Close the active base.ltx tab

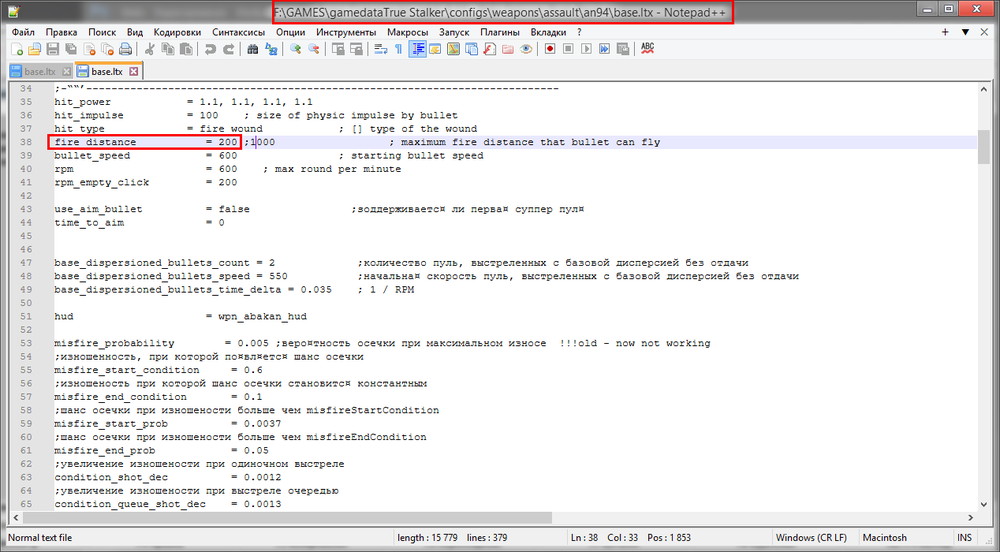[x=133, y=72]
